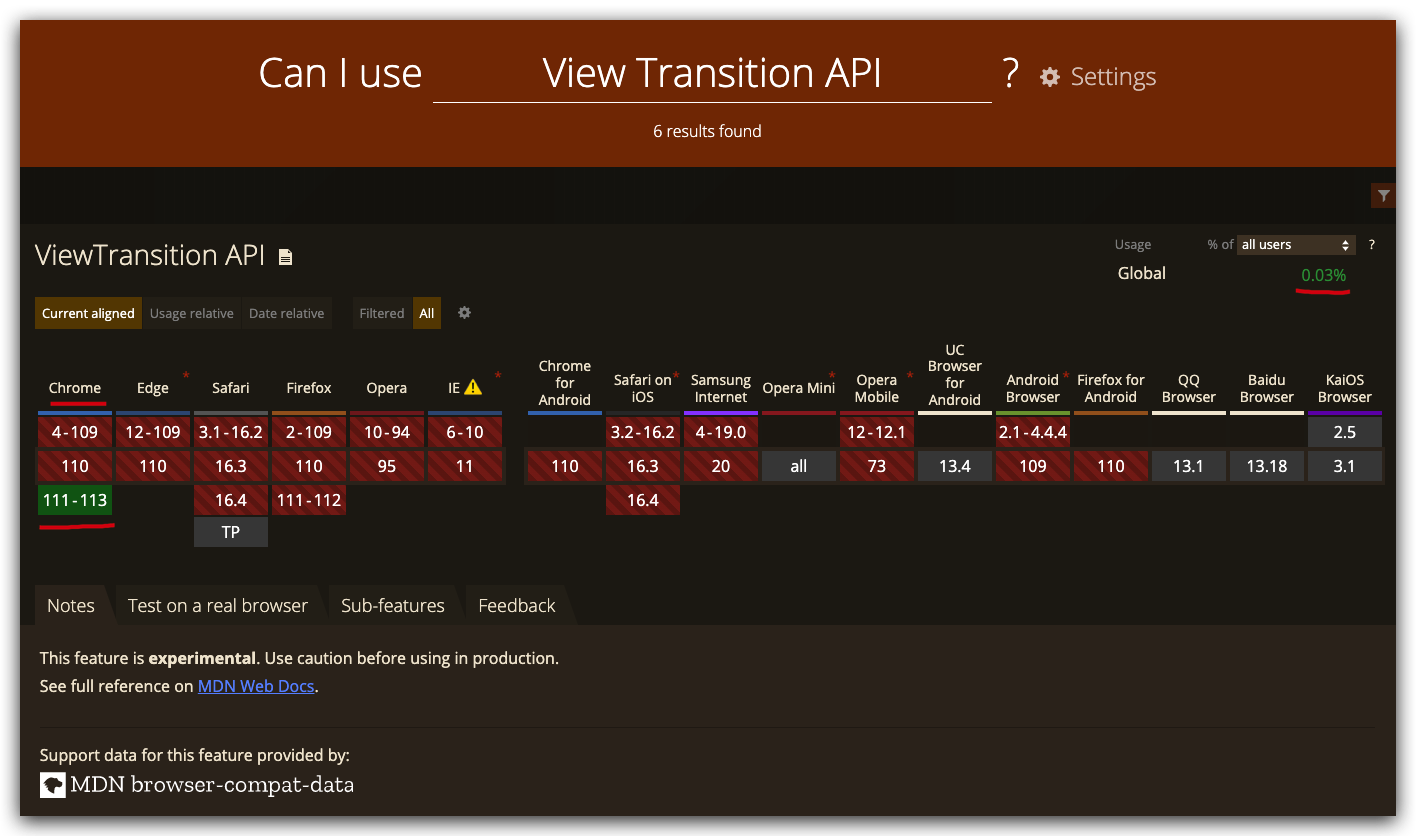1416x836 pixels.
Task: Select the Baidu Browser 13.18 cell
Action: tap(1267, 466)
